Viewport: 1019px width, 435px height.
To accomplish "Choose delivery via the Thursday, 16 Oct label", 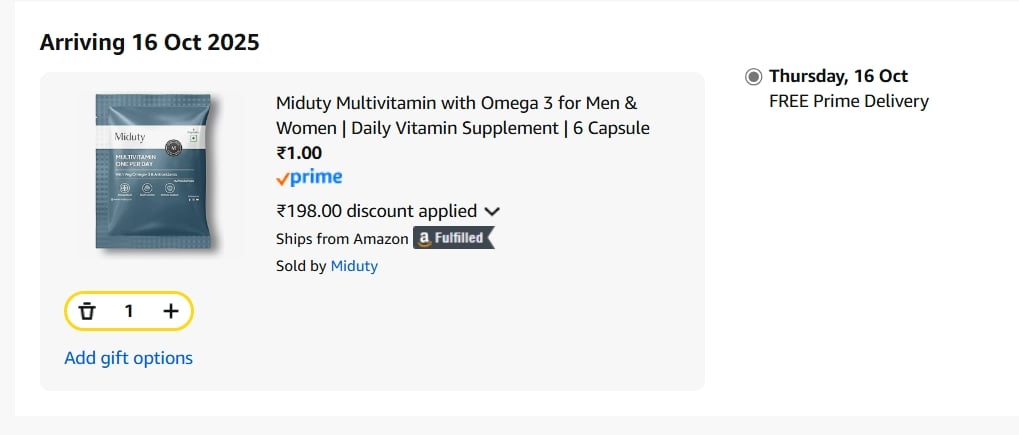I will [838, 76].
